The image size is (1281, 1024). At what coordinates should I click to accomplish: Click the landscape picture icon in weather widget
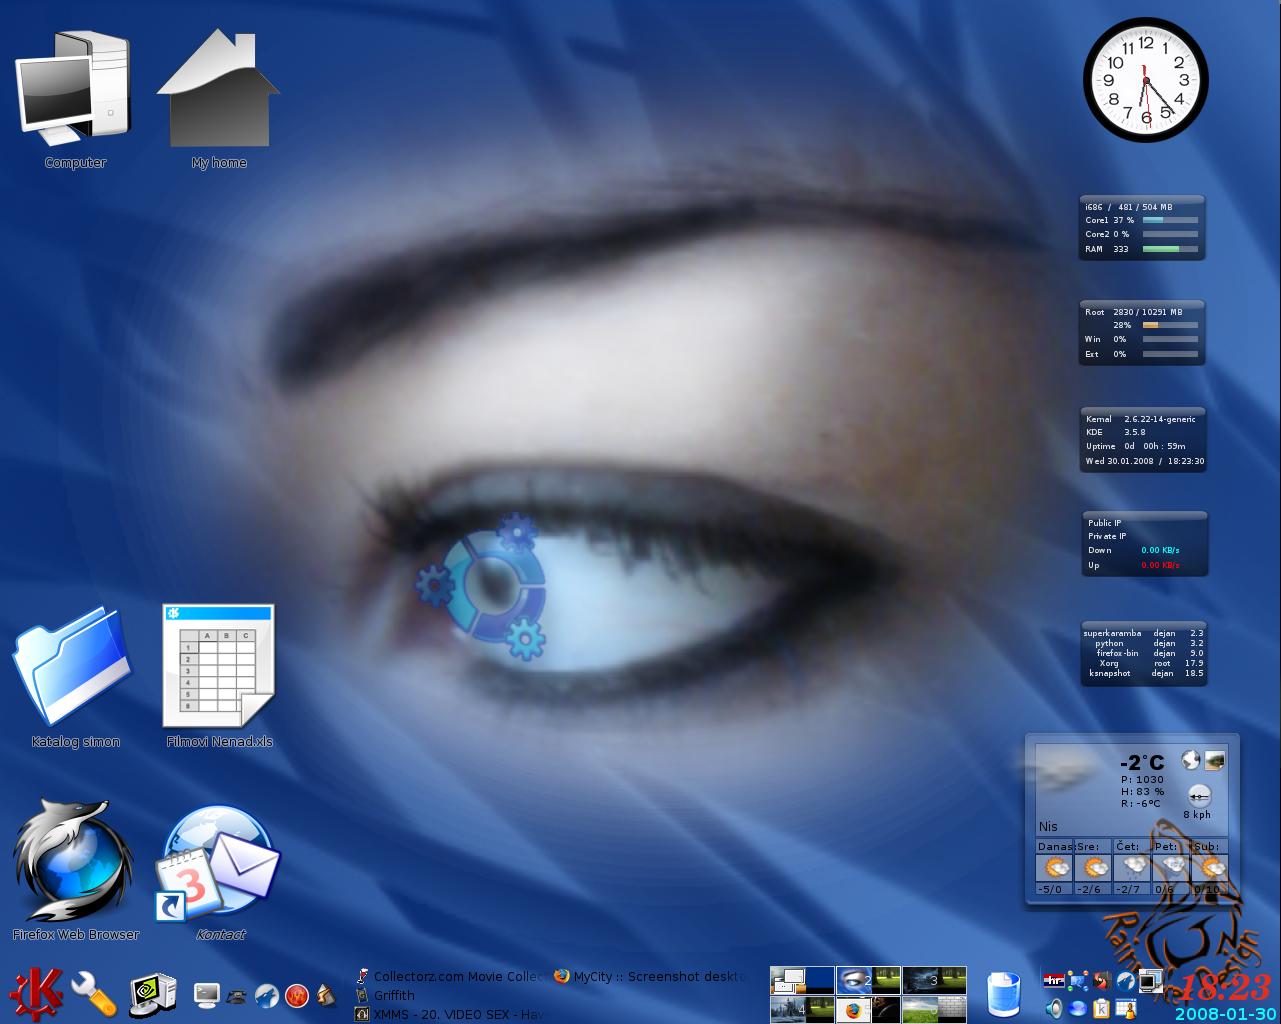1214,760
